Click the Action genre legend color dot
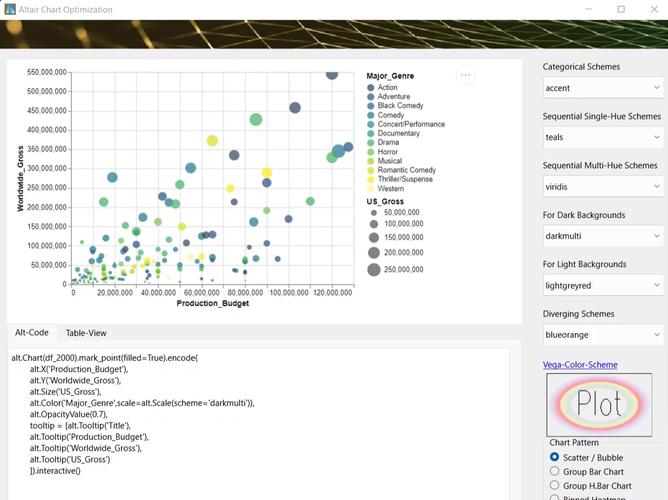Image resolution: width=668 pixels, height=500 pixels. point(371,88)
